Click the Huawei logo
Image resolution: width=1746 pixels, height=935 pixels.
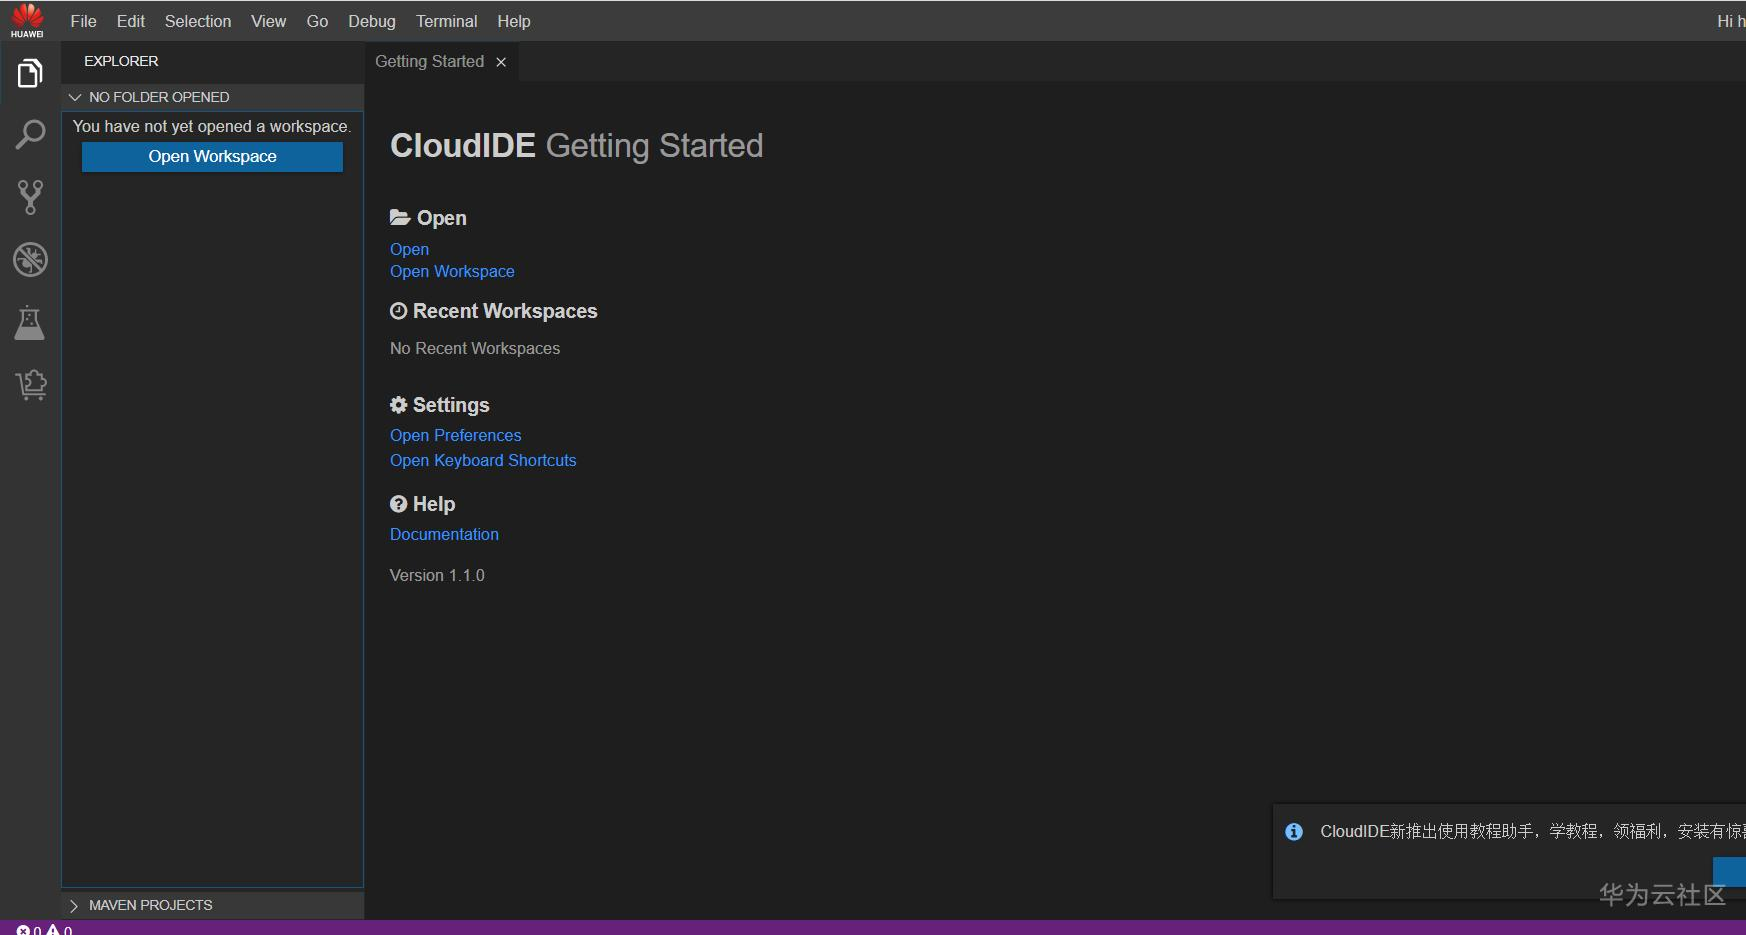(27, 20)
